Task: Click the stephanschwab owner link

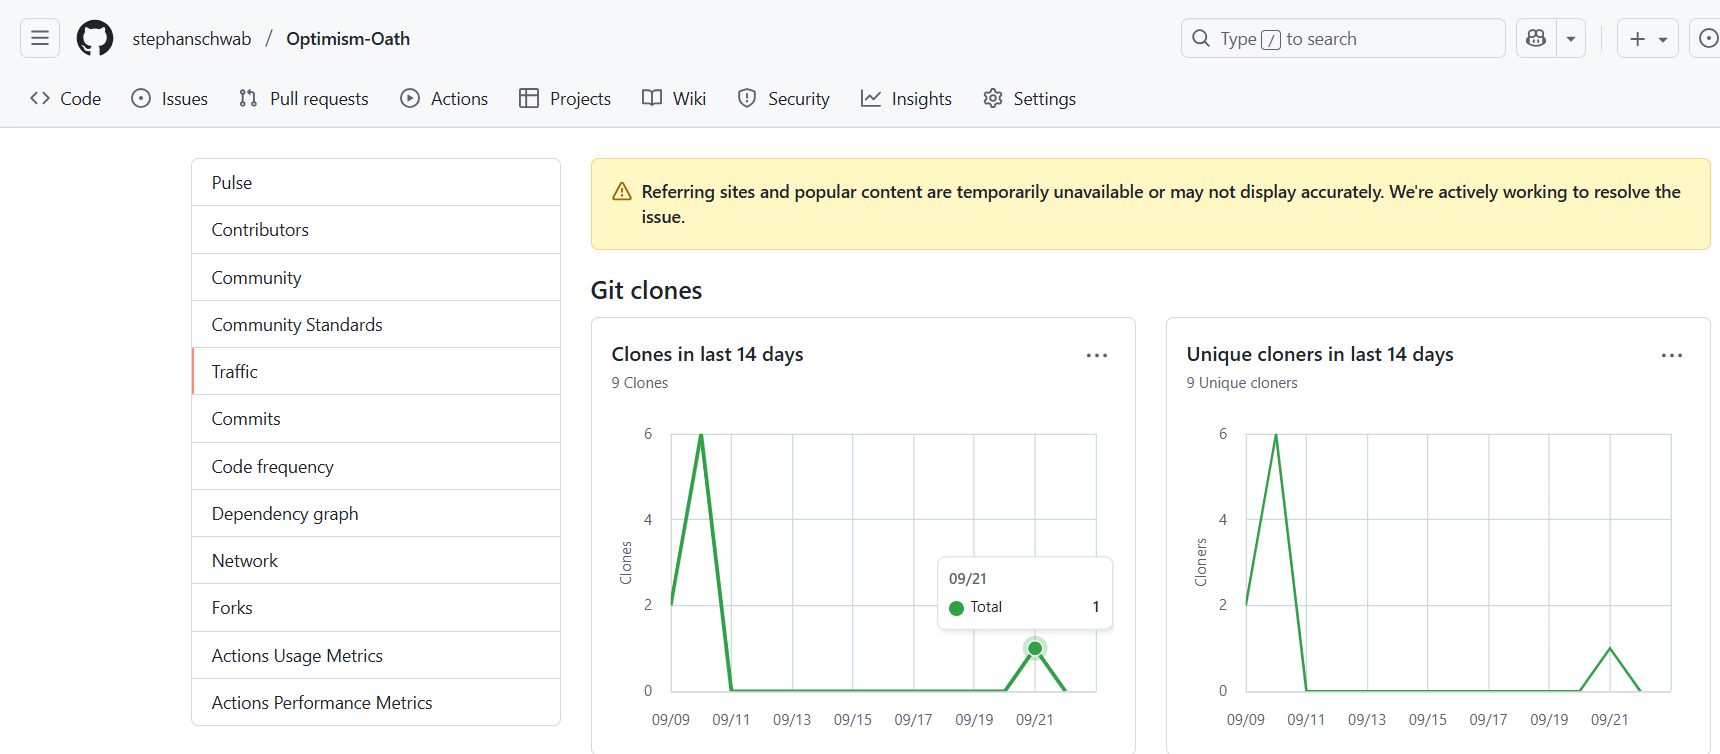Action: tap(192, 39)
